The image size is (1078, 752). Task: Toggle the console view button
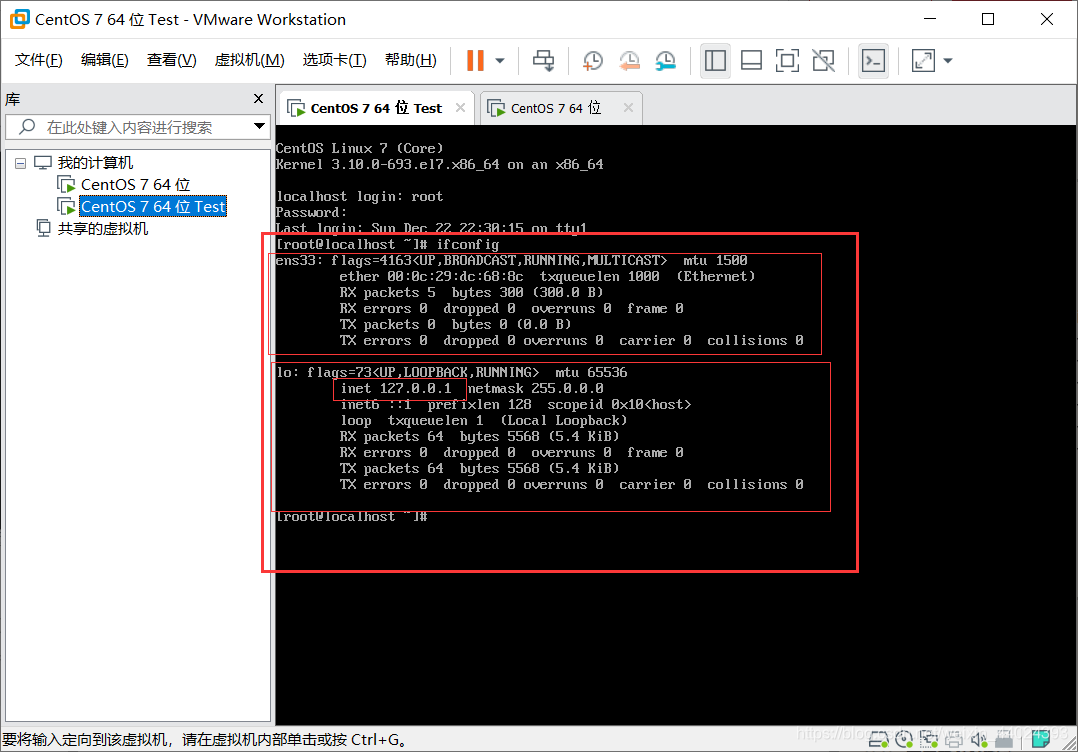point(873,60)
